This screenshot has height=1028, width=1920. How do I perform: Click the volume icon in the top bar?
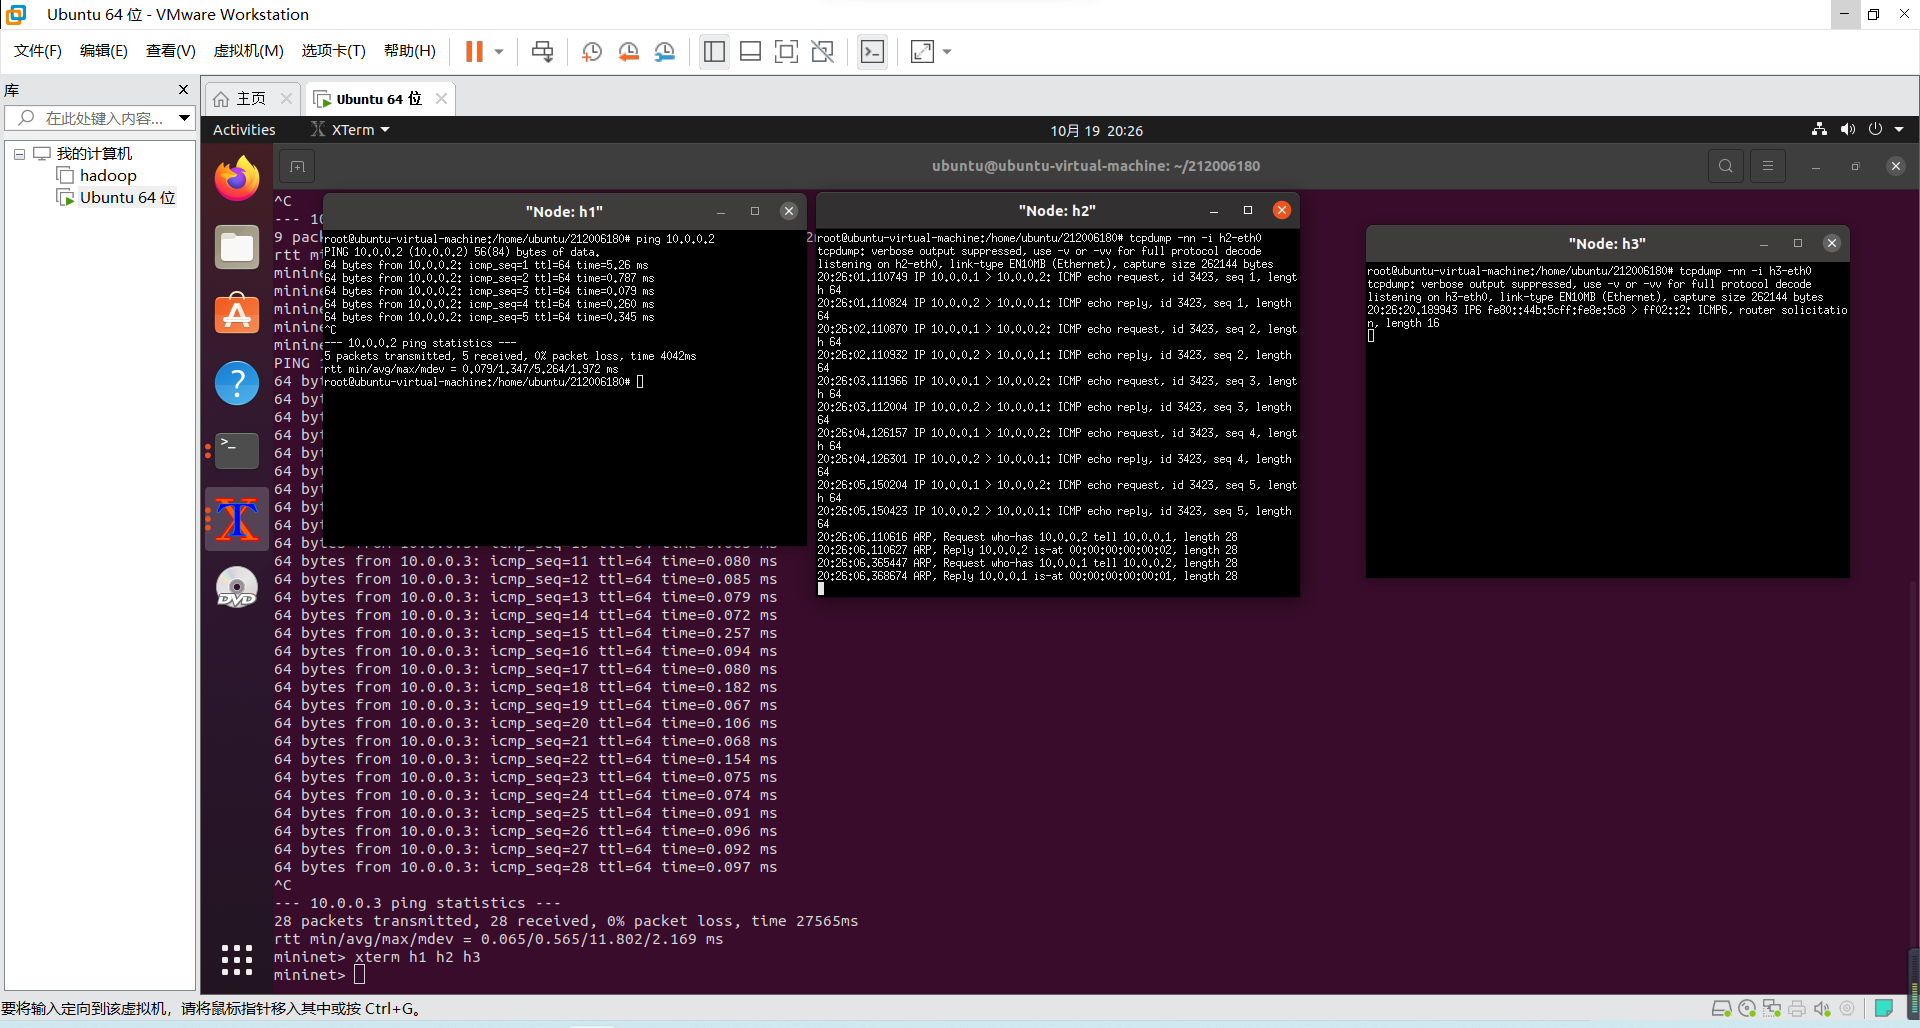1848,130
